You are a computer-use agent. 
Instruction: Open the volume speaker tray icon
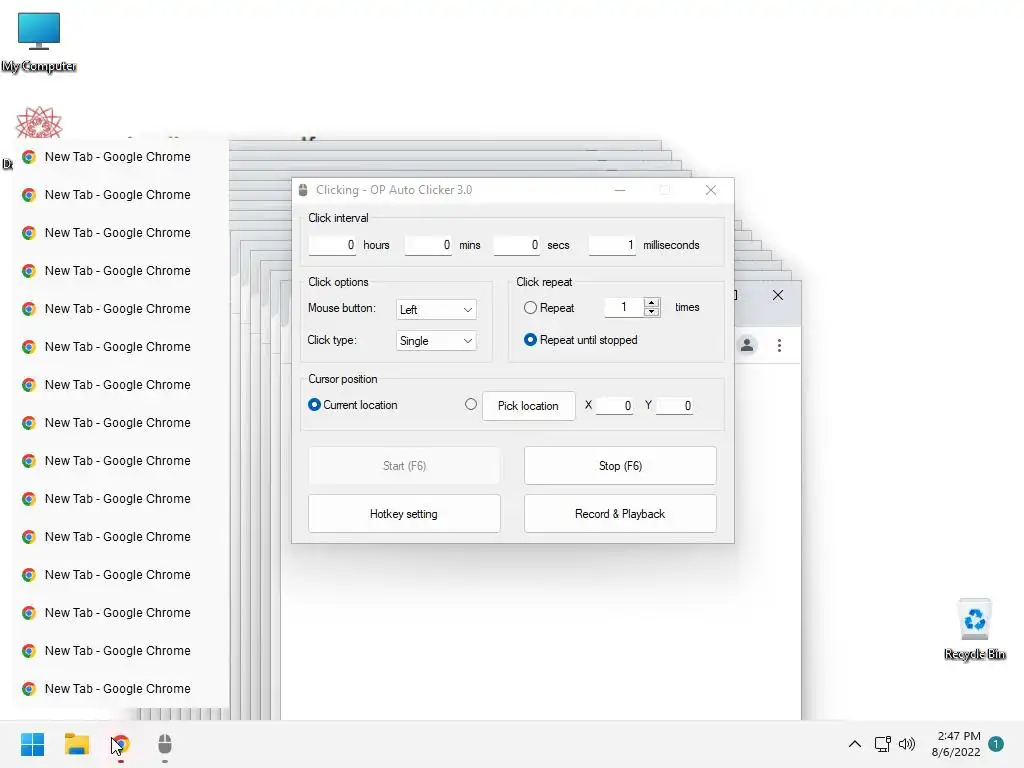coord(907,744)
